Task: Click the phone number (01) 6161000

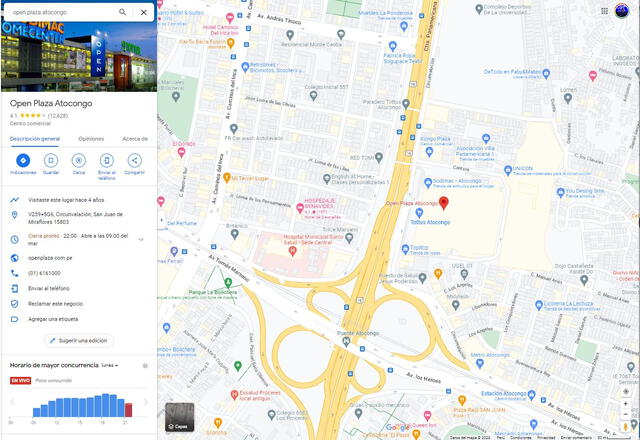Action: click(x=44, y=273)
